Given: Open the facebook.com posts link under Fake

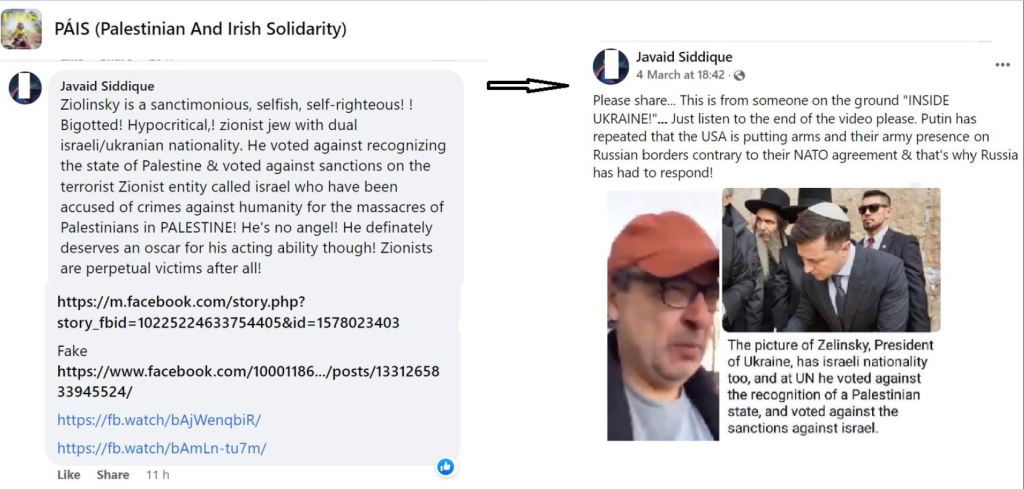Looking at the screenshot, I should point(248,381).
